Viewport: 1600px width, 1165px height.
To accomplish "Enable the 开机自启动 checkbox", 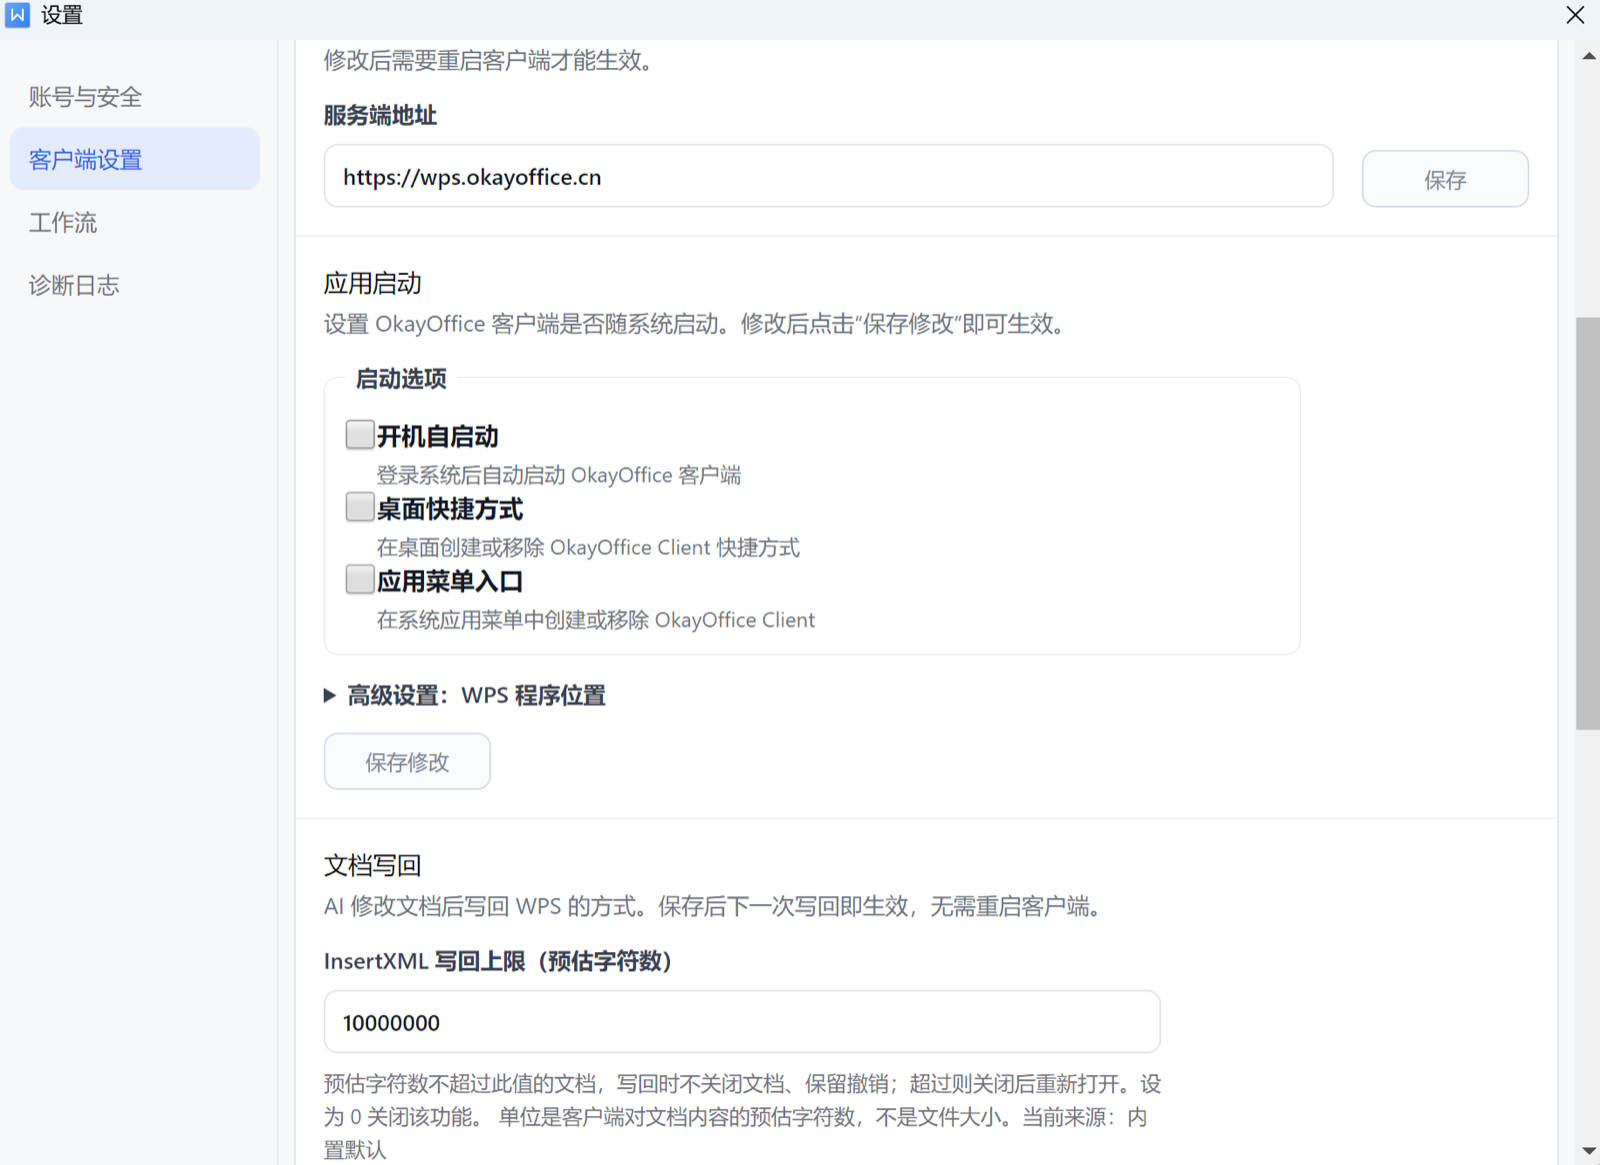I will coord(360,434).
